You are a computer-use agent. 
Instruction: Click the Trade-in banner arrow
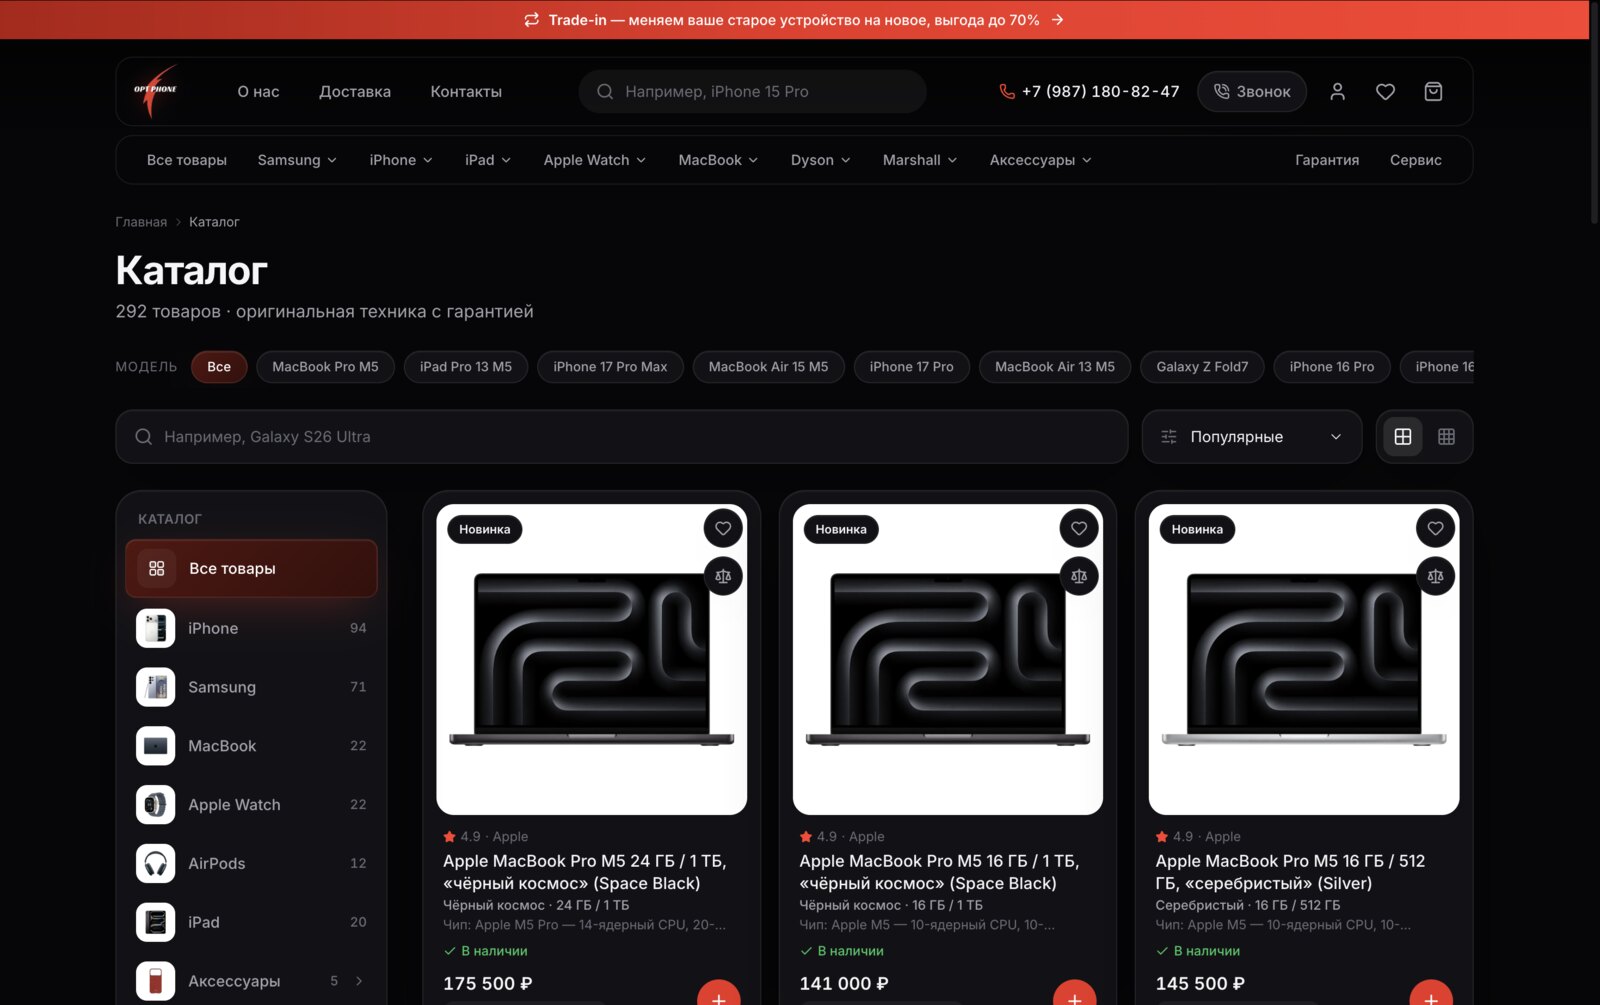[x=1058, y=20]
